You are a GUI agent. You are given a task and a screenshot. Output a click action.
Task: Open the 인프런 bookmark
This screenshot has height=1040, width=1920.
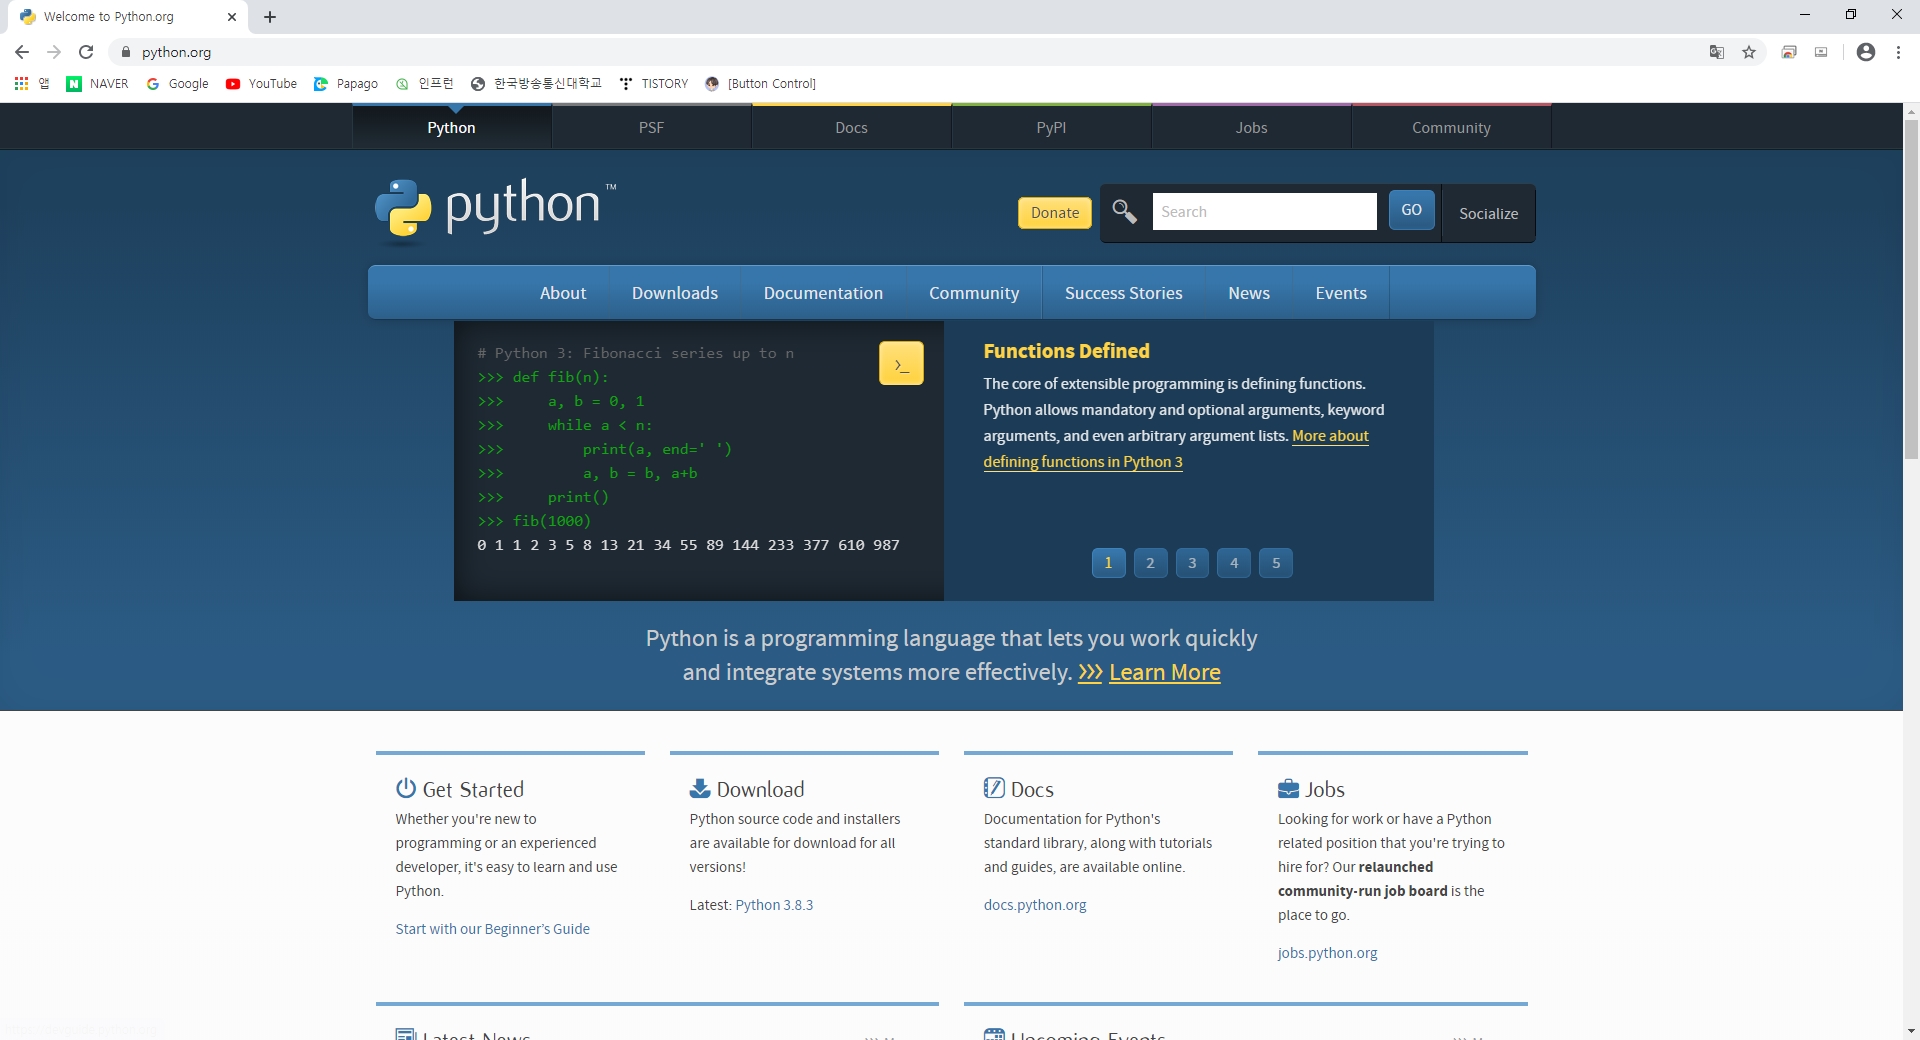[425, 84]
